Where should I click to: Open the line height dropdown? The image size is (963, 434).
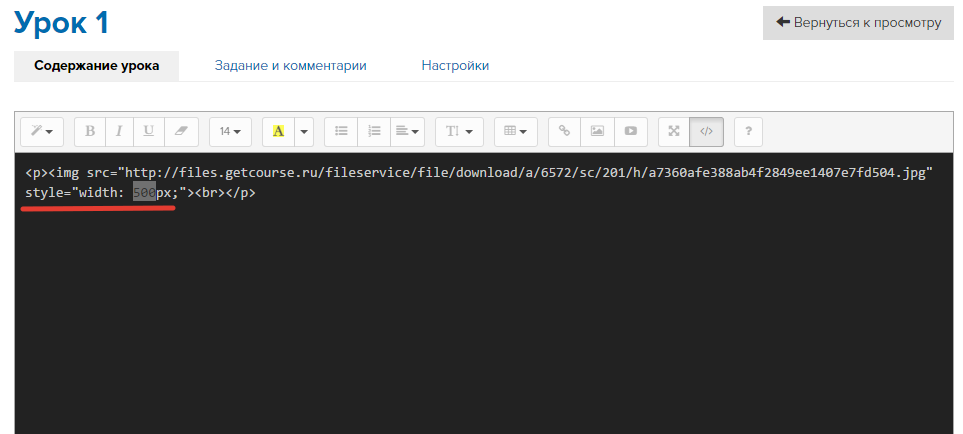459,131
